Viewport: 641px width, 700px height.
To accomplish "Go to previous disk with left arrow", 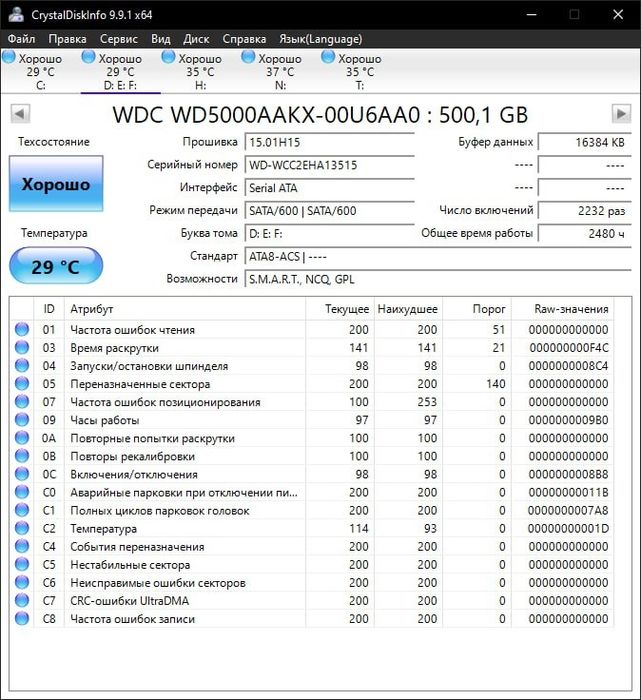I will point(20,113).
